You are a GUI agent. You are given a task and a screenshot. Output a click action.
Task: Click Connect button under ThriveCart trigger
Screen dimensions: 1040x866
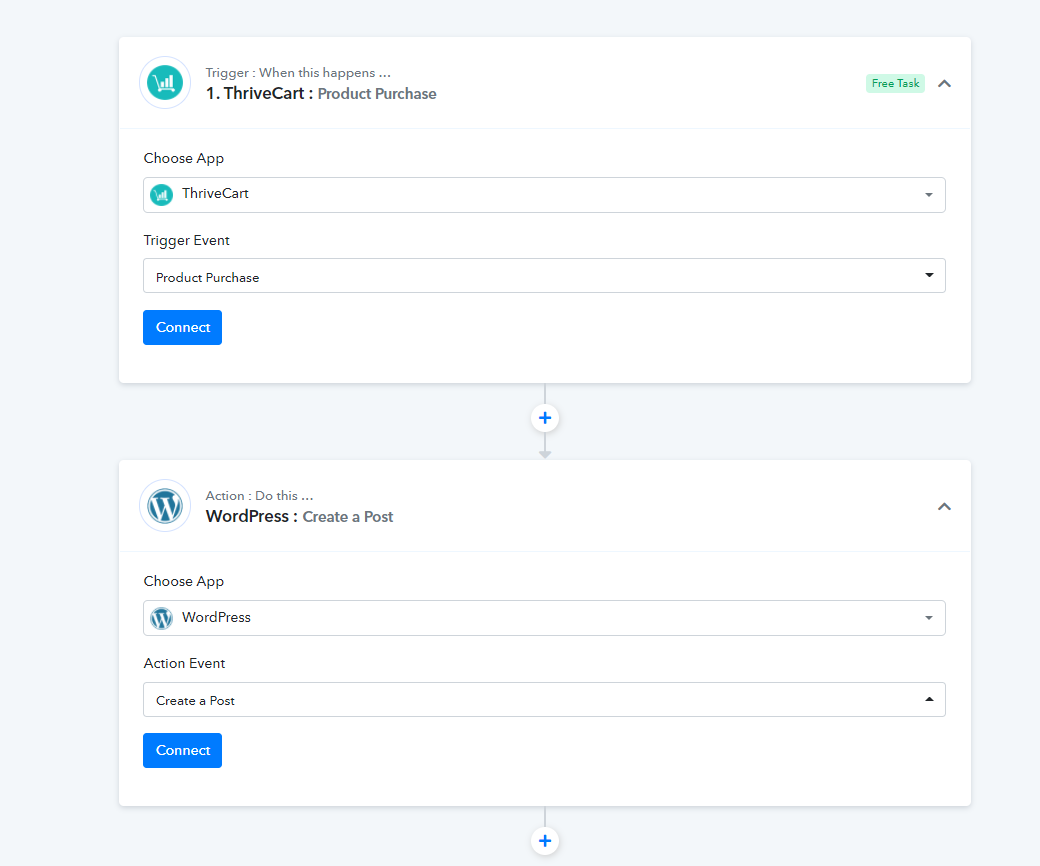(182, 328)
